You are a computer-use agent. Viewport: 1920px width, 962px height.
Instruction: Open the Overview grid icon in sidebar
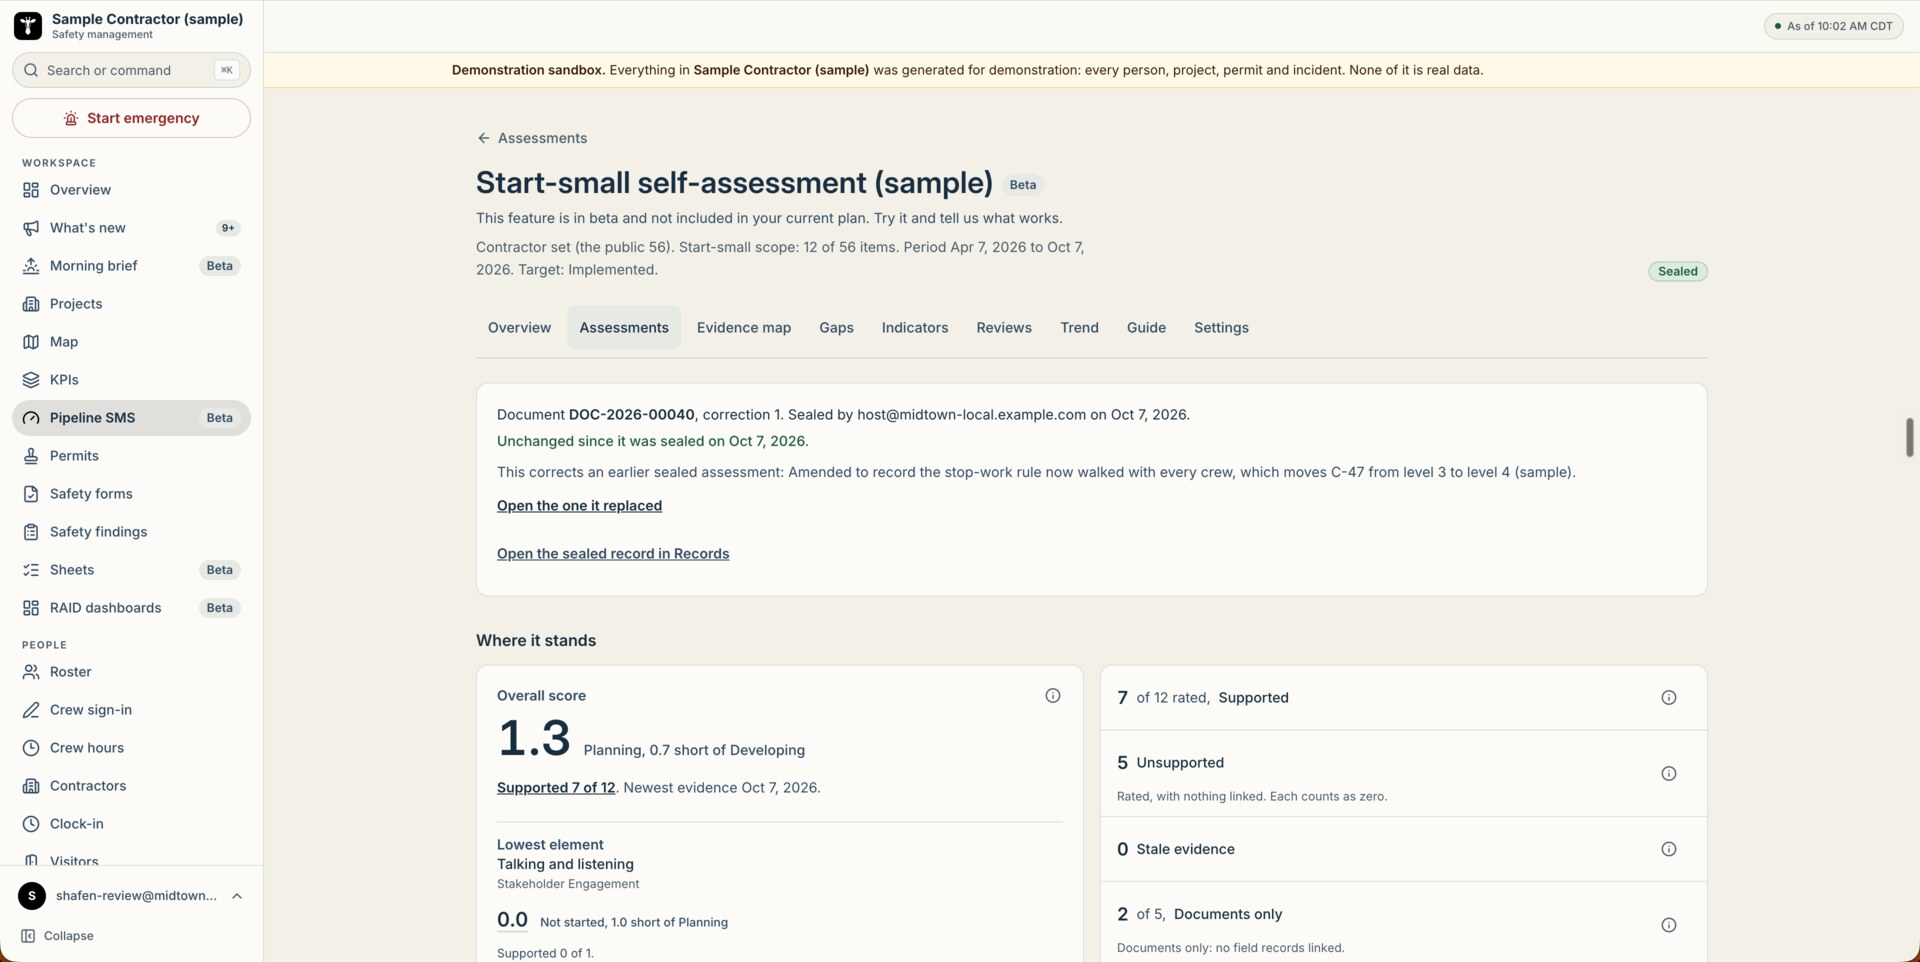tap(31, 190)
